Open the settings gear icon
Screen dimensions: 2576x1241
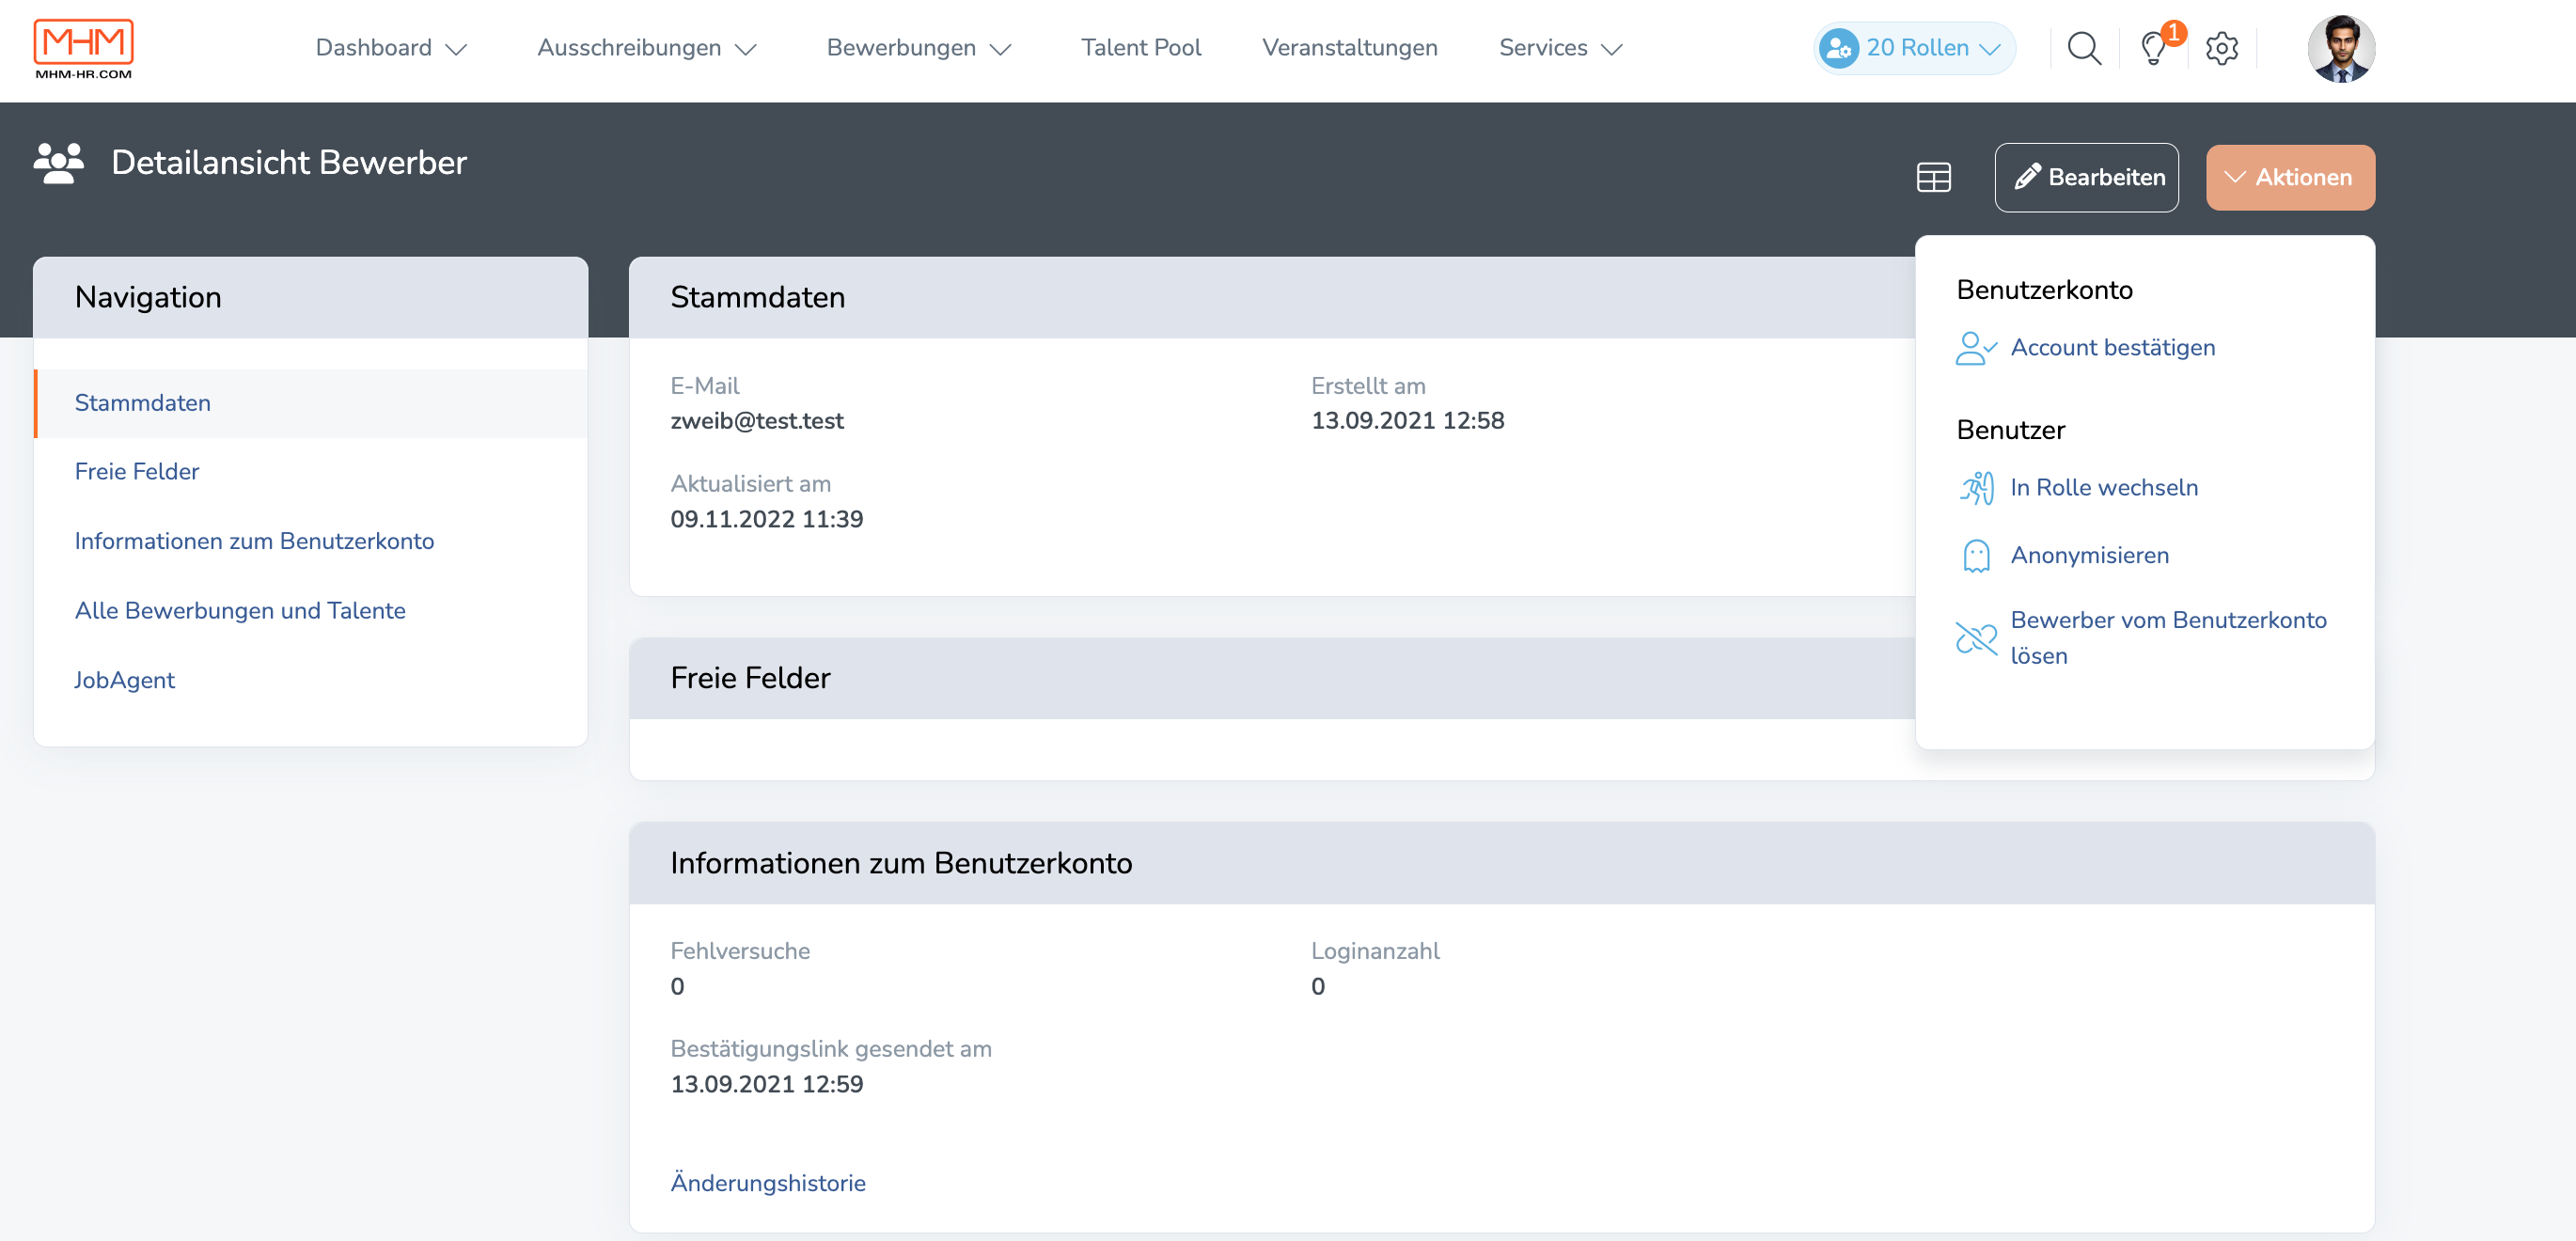click(2221, 48)
